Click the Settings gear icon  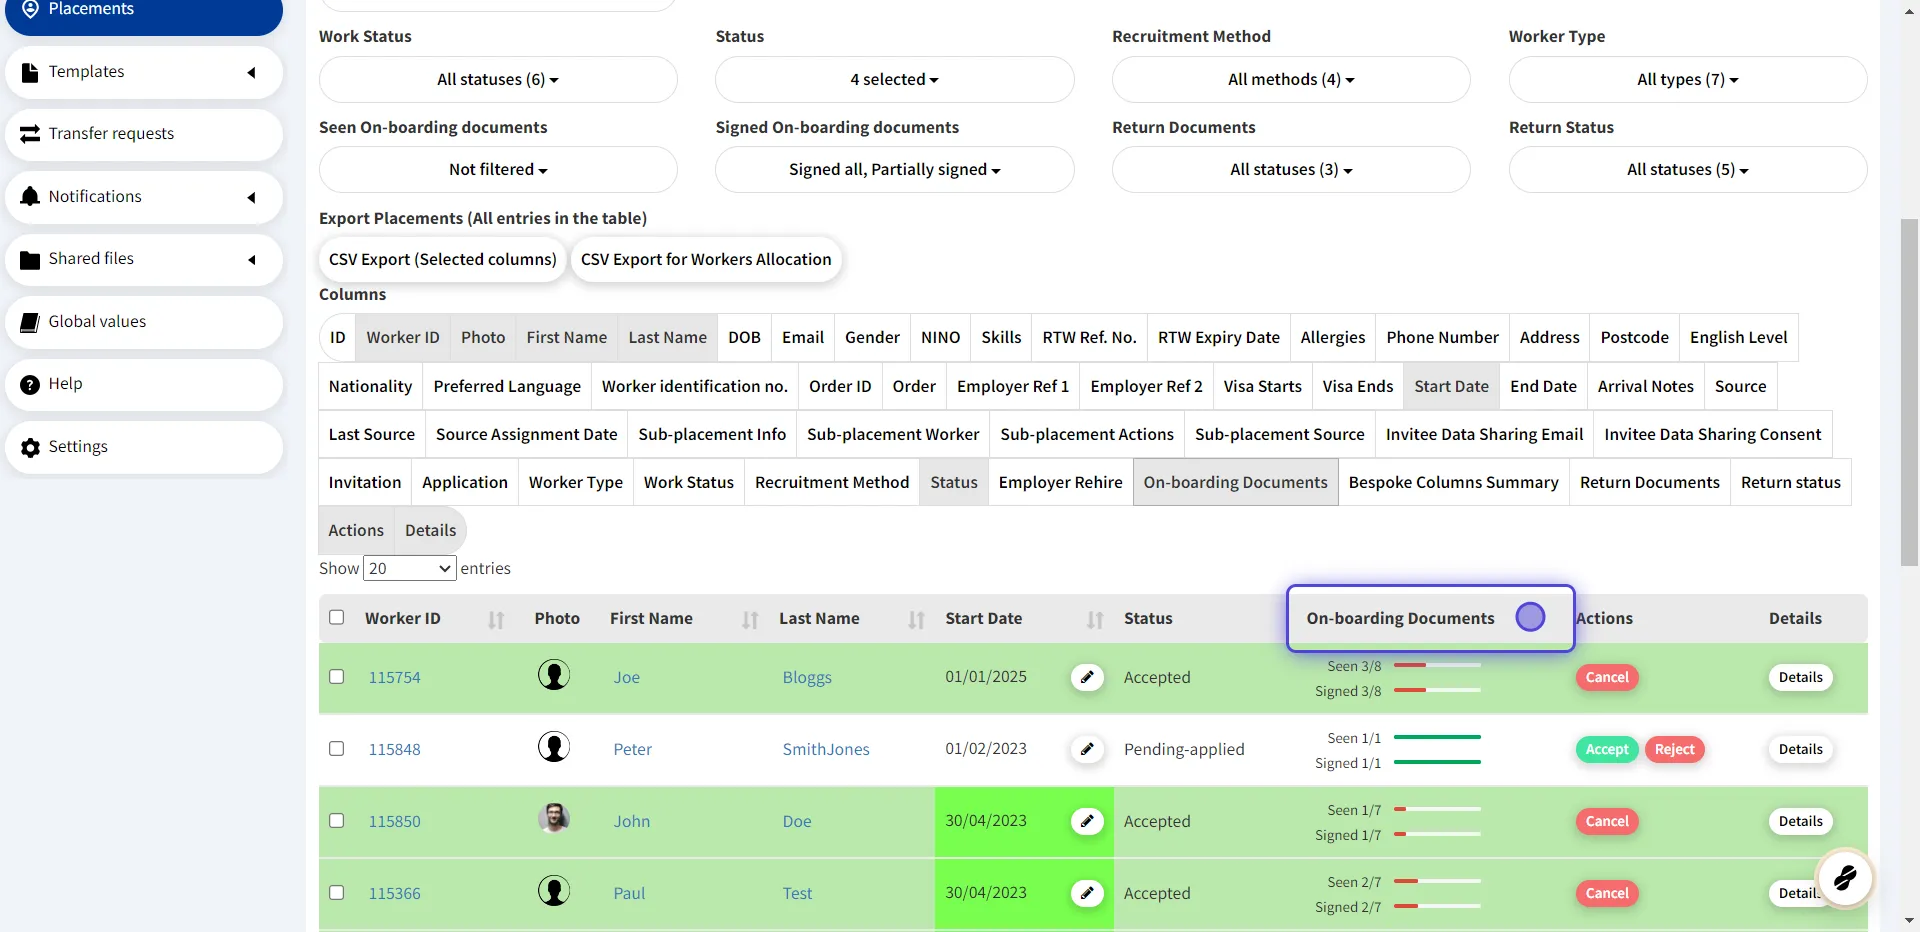pyautogui.click(x=30, y=447)
